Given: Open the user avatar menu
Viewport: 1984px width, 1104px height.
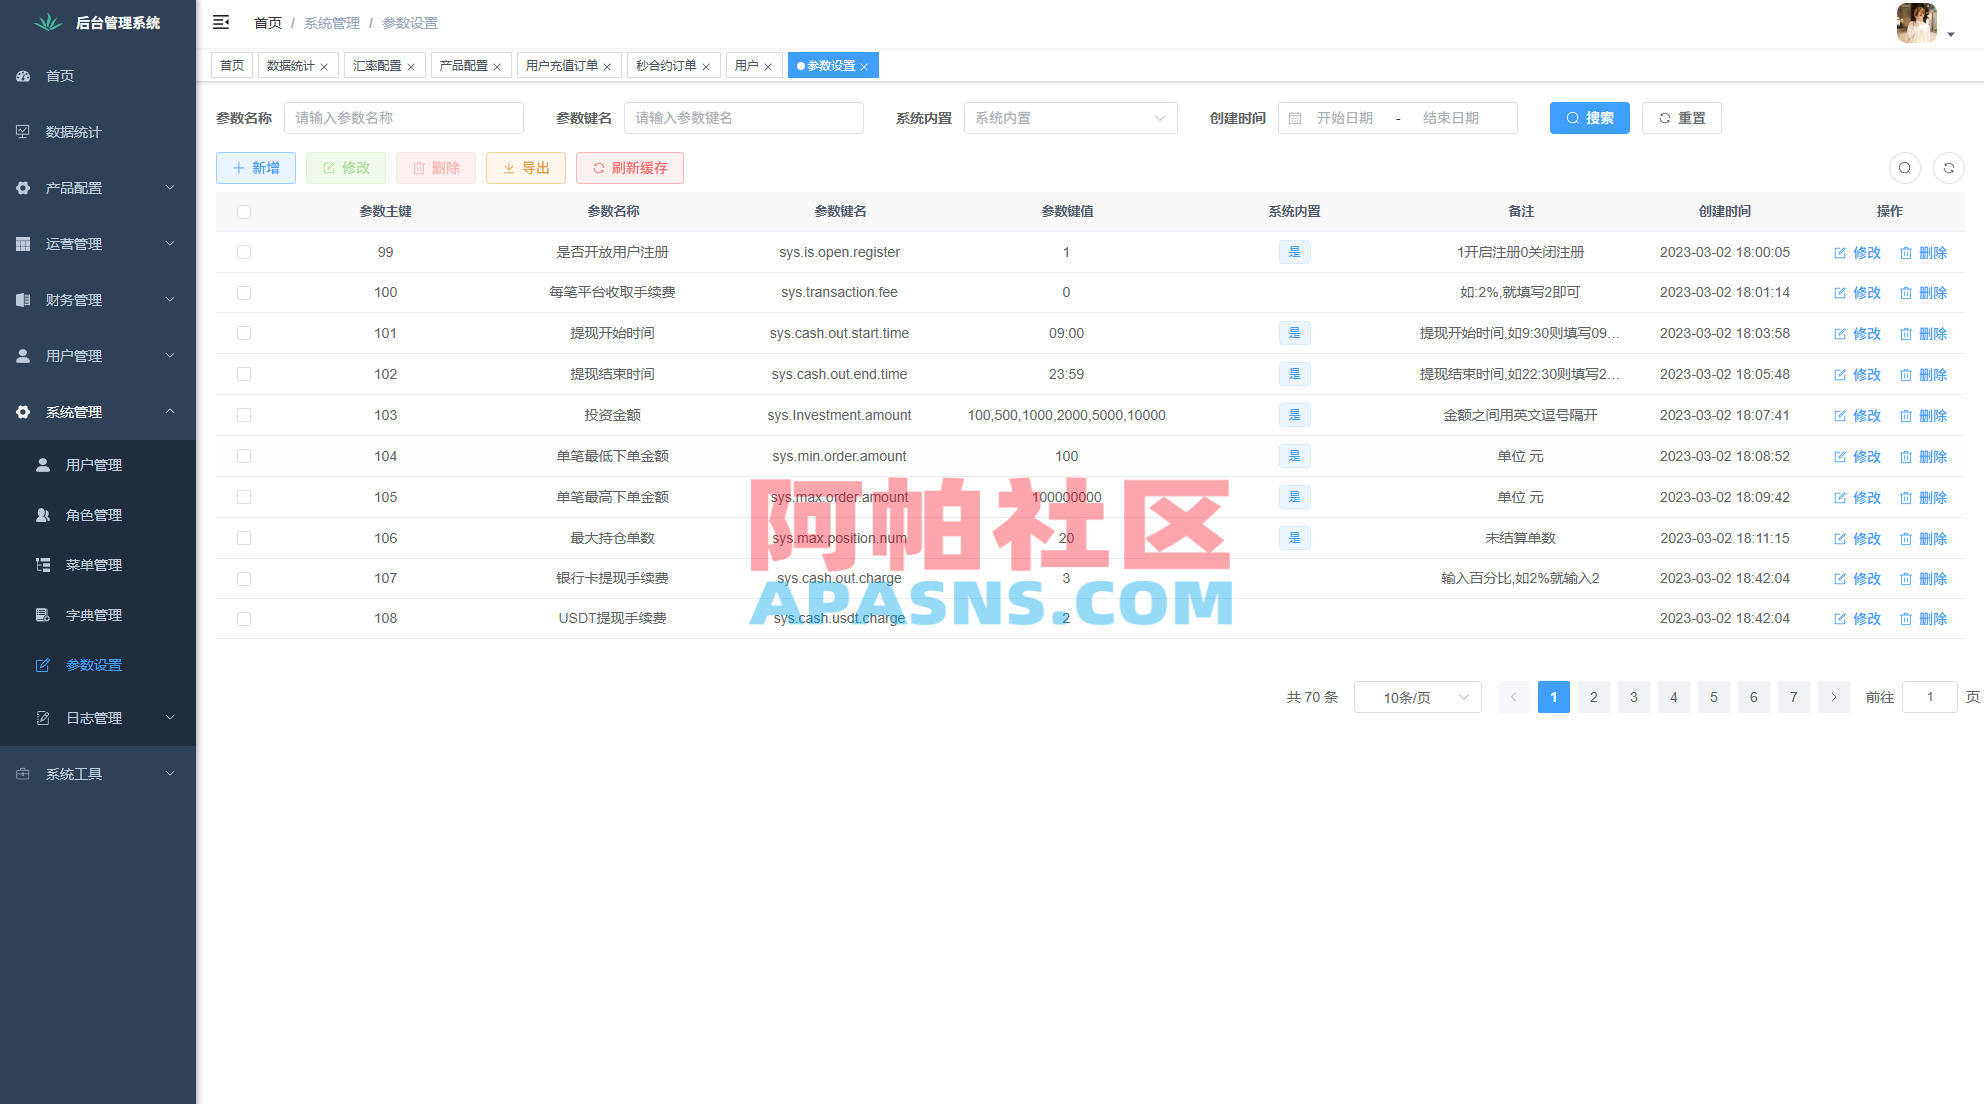Looking at the screenshot, I should point(1916,22).
